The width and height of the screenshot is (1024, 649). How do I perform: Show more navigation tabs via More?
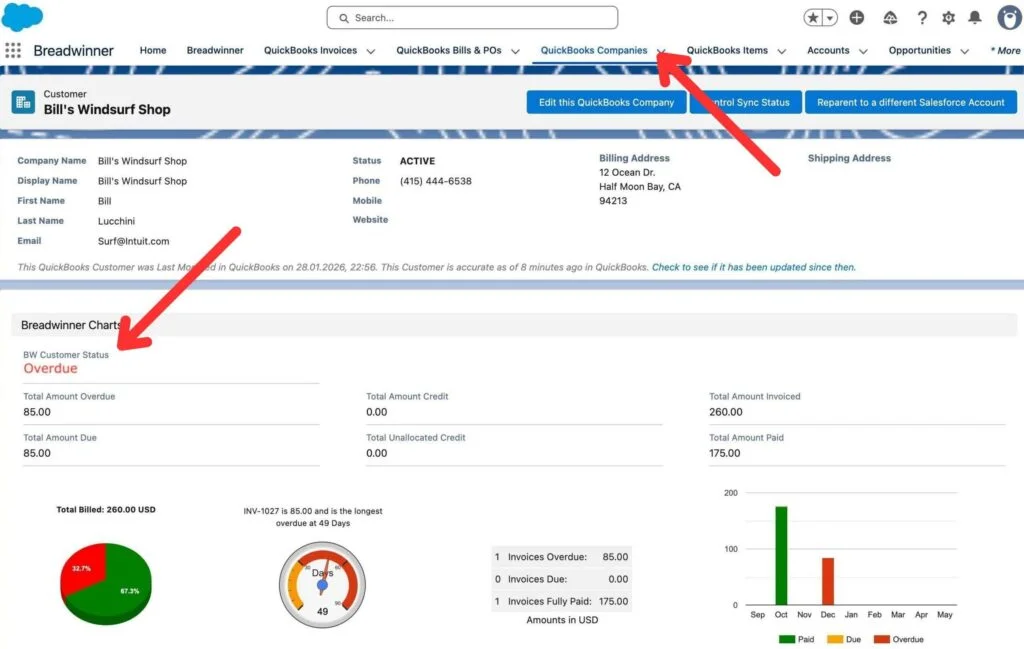point(1006,50)
